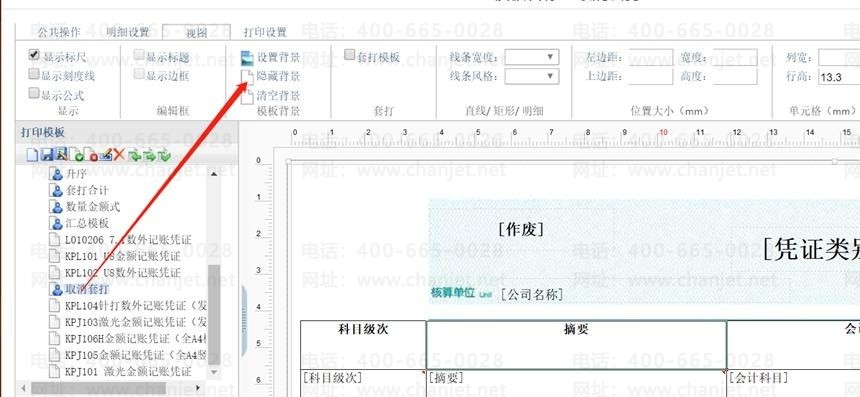Click the new blank template icon
860x397 pixels.
click(x=32, y=155)
